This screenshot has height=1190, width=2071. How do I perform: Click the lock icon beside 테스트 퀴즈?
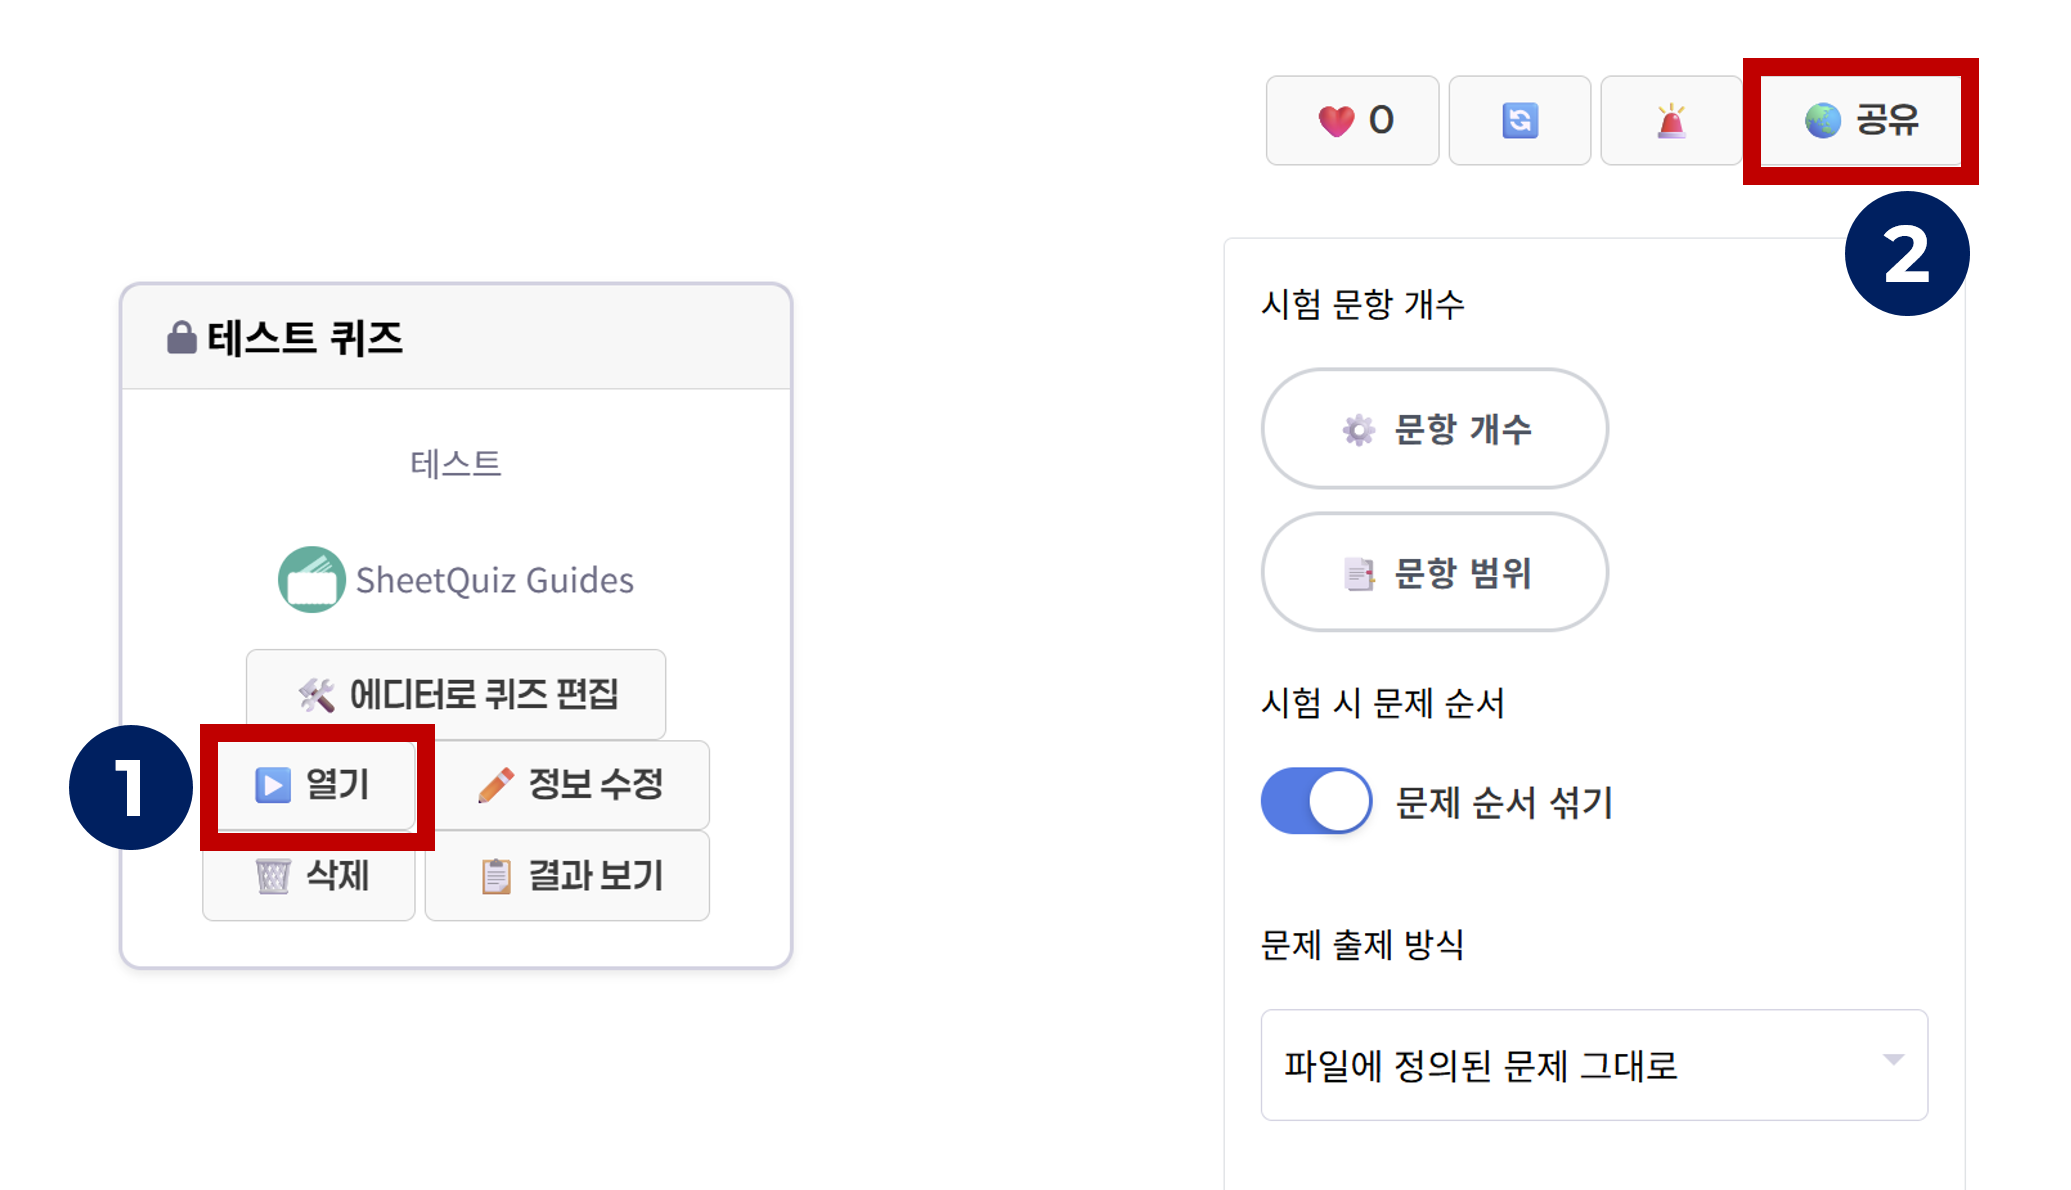[x=181, y=338]
